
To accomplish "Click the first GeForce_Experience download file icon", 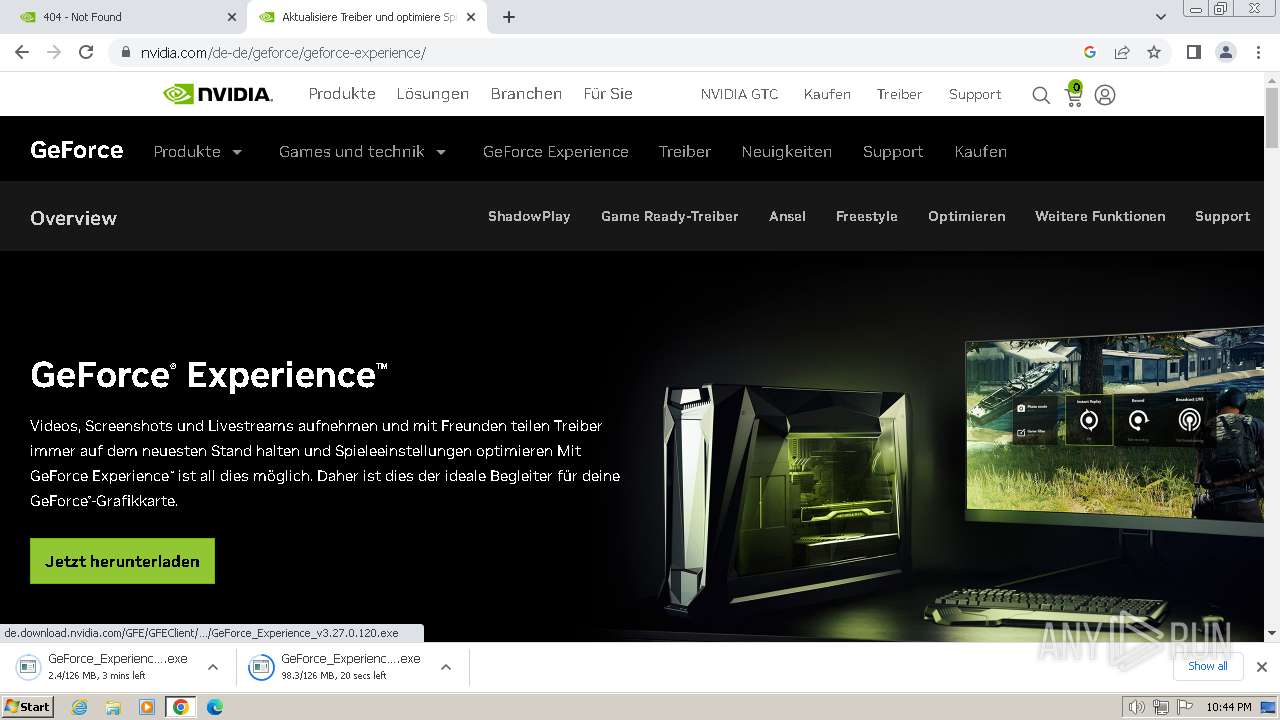I will [x=28, y=666].
